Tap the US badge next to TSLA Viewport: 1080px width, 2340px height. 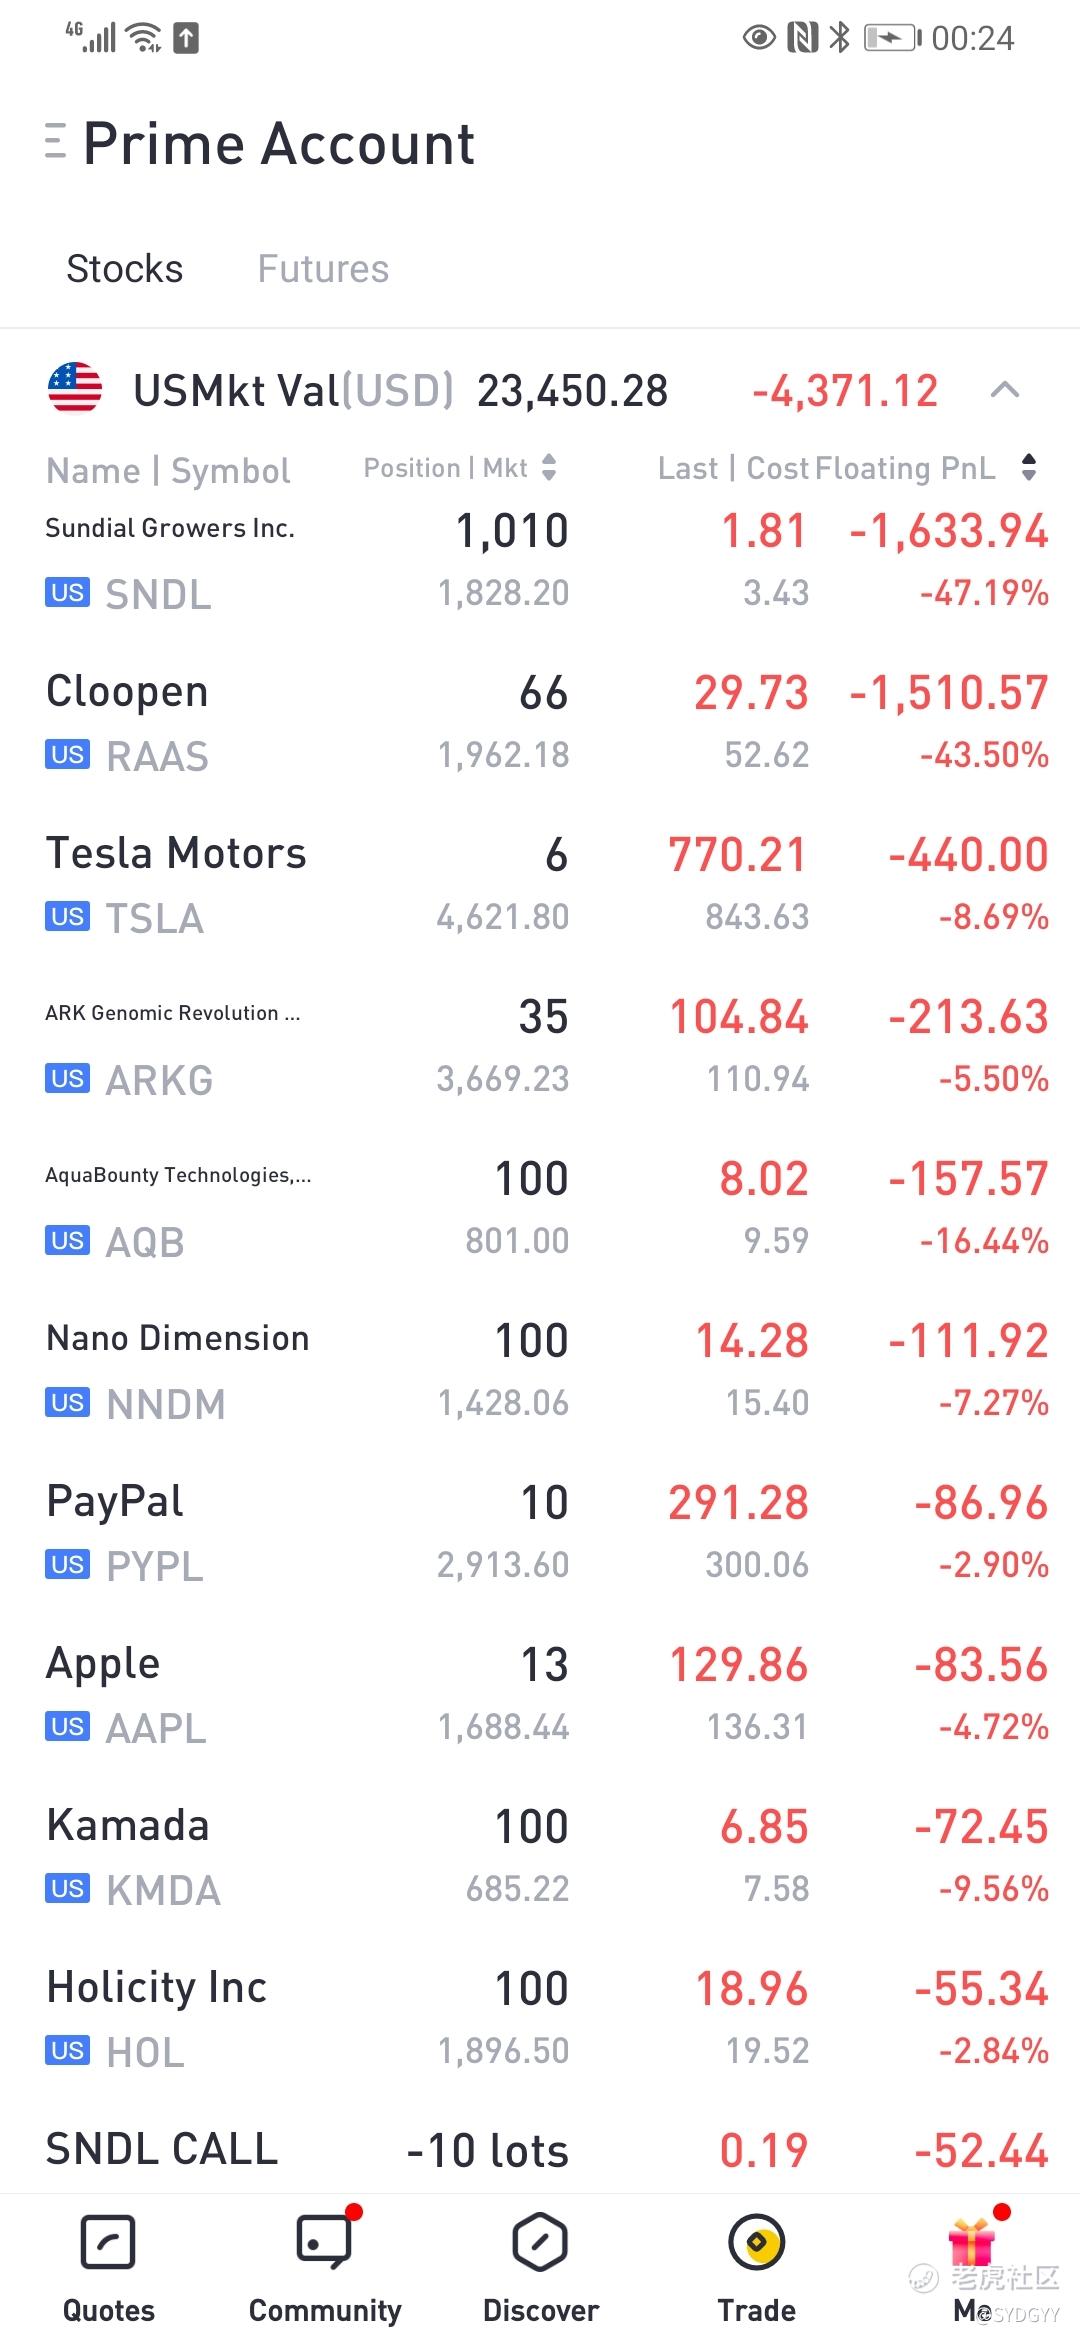click(67, 916)
